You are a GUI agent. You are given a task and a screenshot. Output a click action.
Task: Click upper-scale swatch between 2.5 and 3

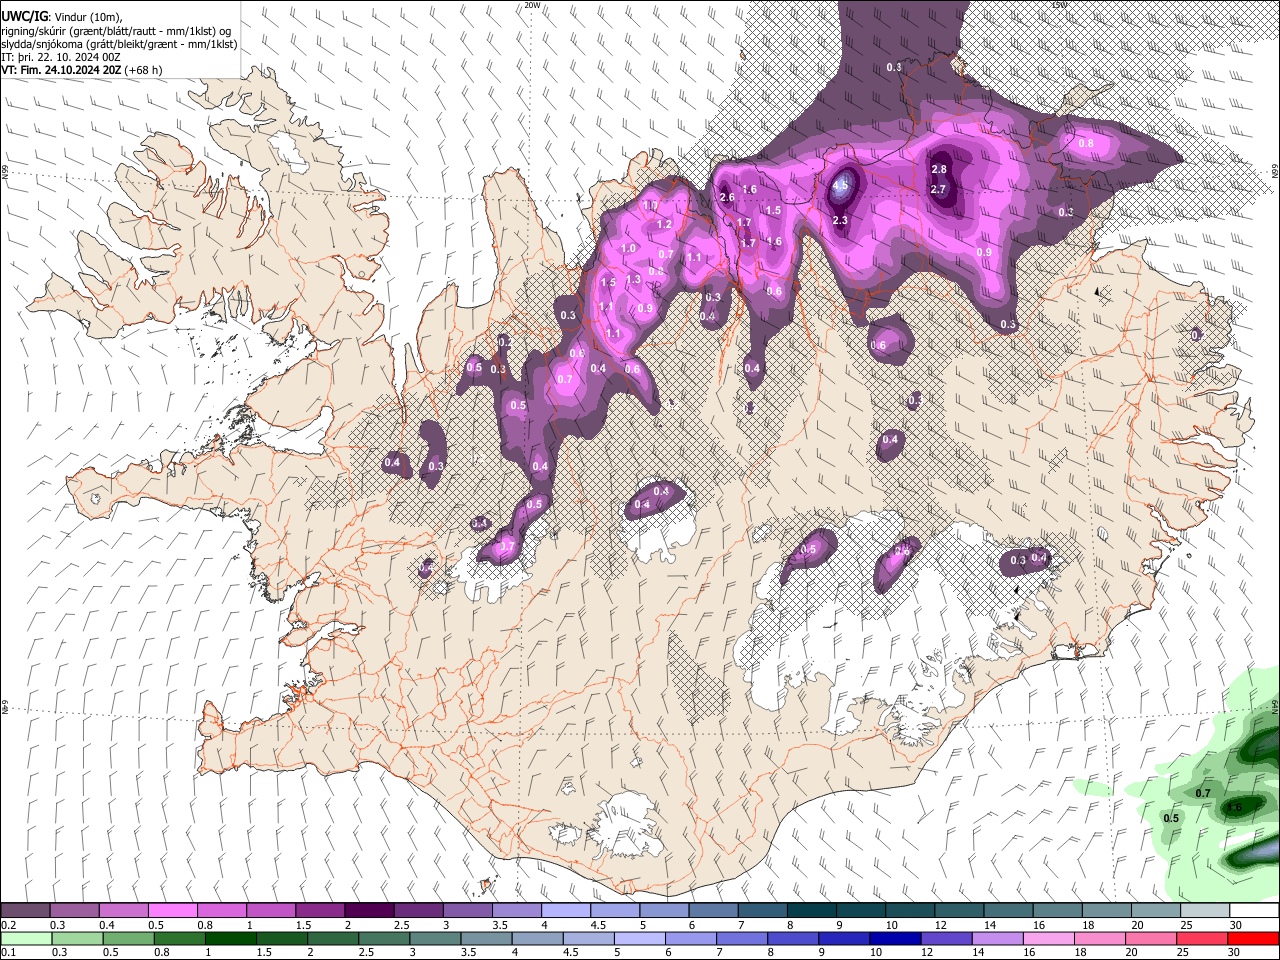(417, 910)
